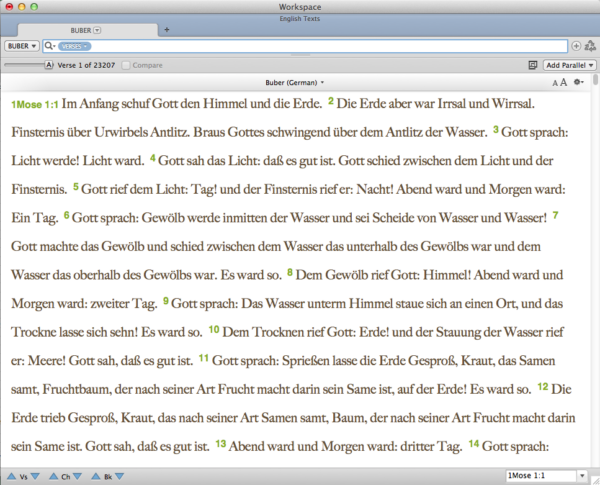Go to previous chapter with Ch up arrow
The height and width of the screenshot is (485, 600).
(54, 476)
